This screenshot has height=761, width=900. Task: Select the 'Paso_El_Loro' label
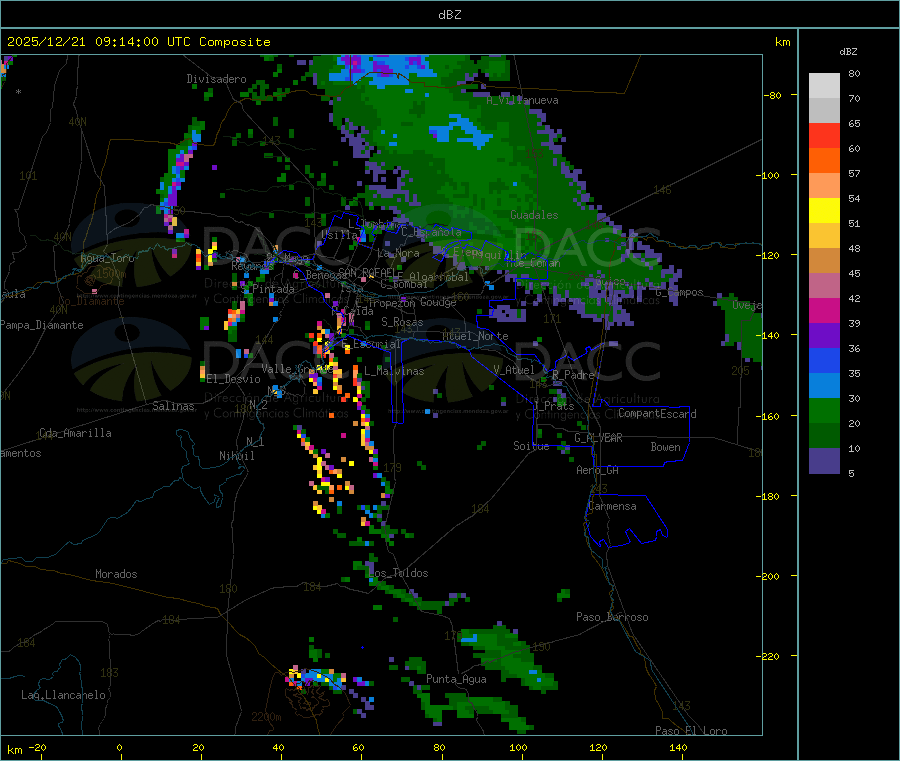[691, 731]
